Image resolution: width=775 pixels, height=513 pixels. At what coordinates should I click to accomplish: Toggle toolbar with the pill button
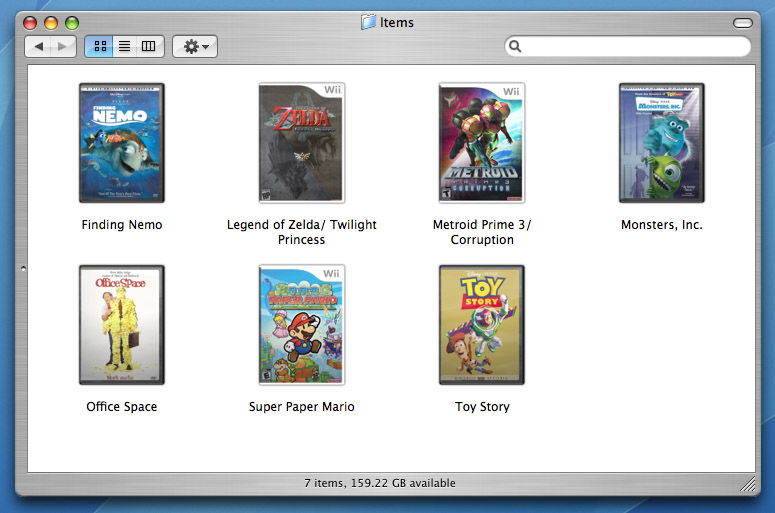(x=742, y=23)
